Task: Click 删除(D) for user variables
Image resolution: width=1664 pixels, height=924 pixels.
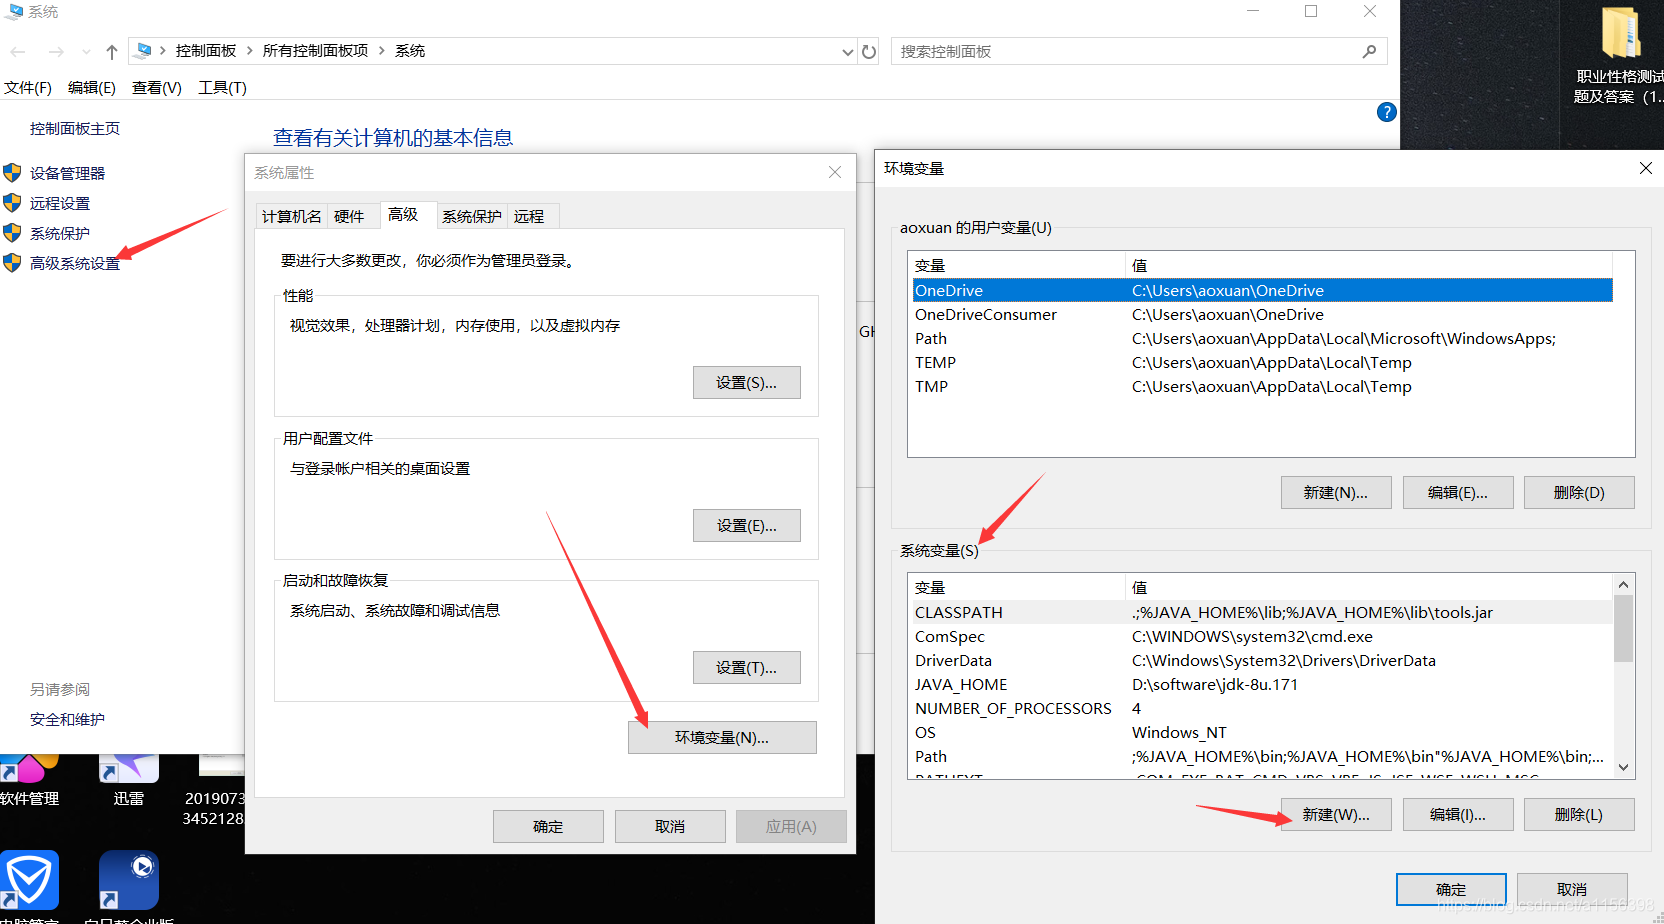Action: pos(1579,493)
